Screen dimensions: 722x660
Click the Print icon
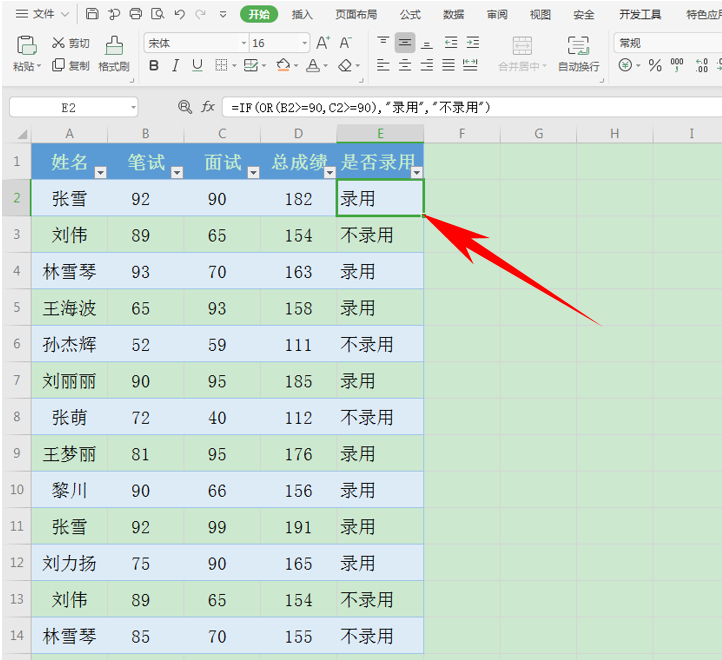pyautogui.click(x=136, y=14)
